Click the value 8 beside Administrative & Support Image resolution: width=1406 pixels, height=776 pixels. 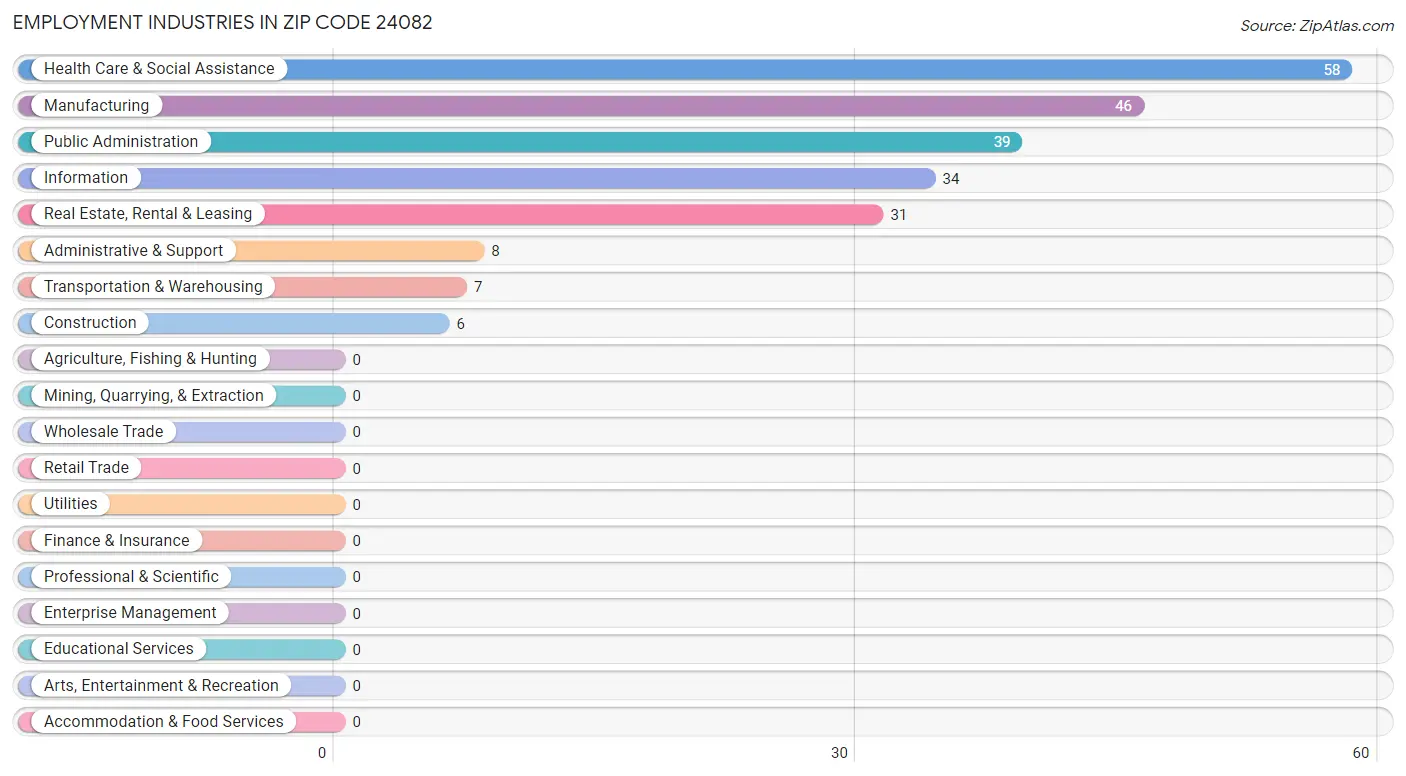(x=496, y=251)
